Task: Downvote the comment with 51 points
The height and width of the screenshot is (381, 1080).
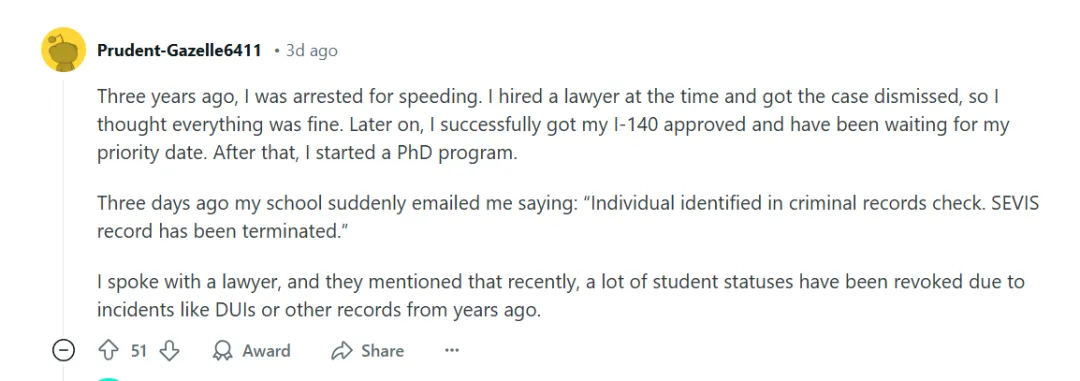Action: (x=169, y=351)
